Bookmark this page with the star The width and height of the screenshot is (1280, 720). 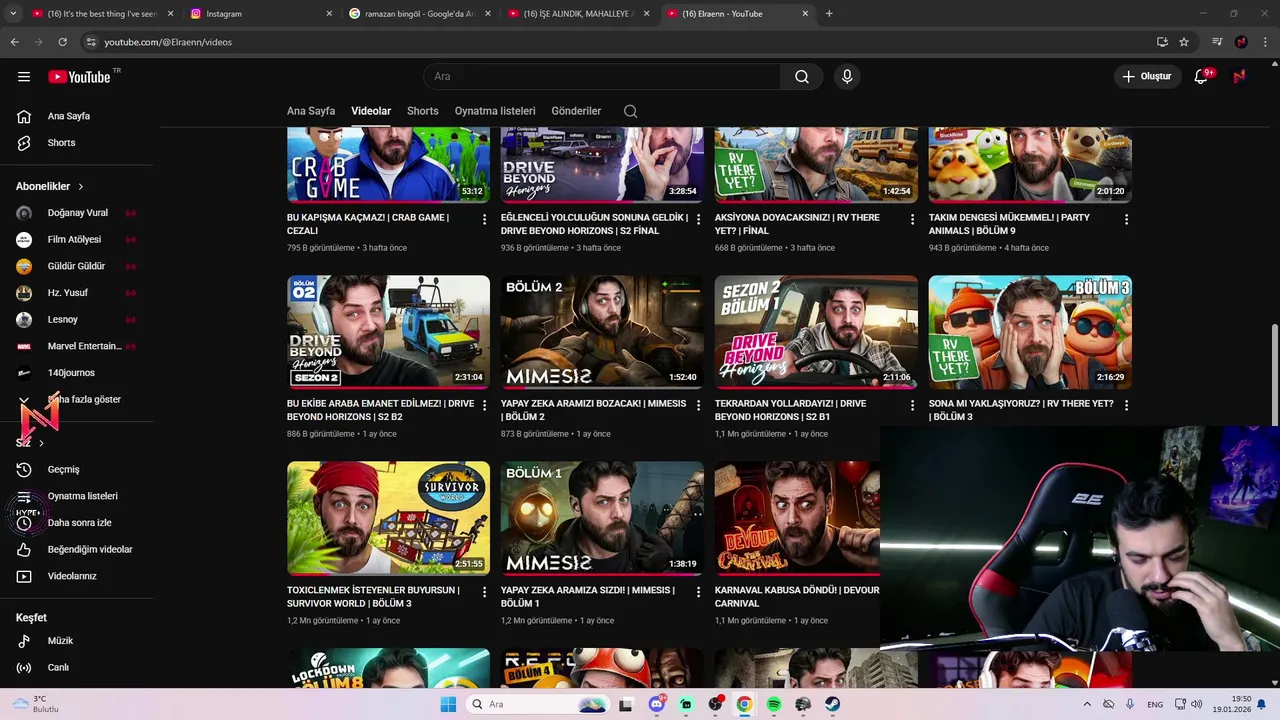click(x=1184, y=42)
